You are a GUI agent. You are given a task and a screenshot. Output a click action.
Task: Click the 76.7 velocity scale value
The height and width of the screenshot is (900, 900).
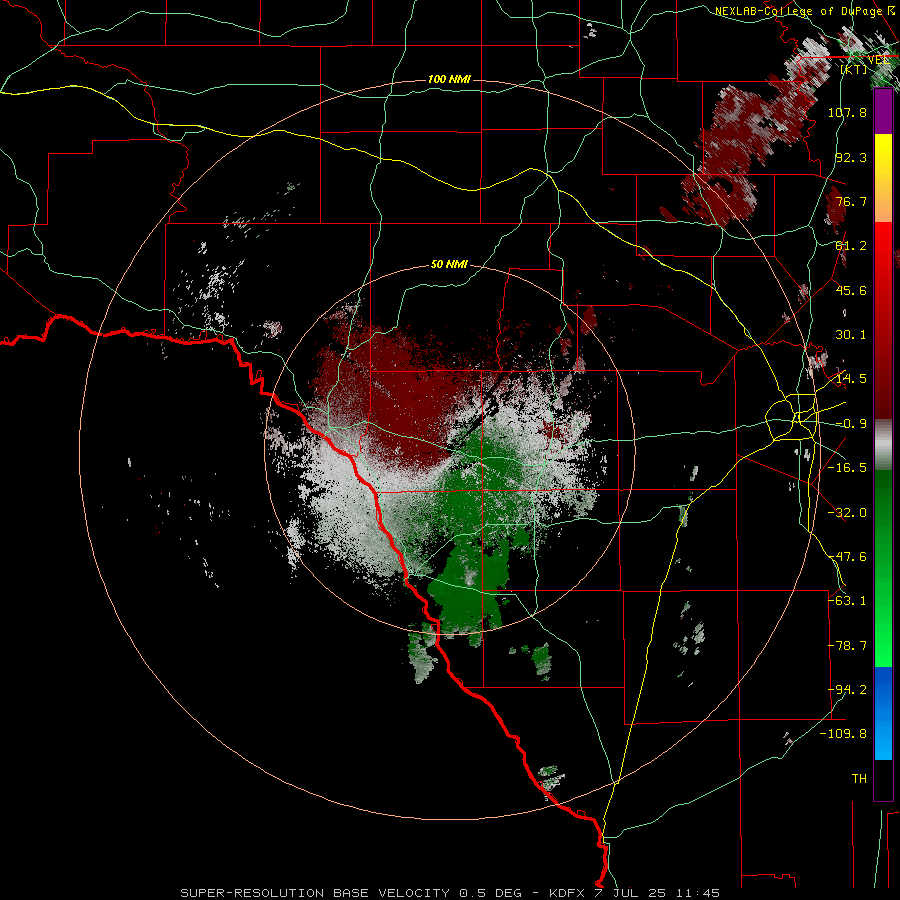851,201
